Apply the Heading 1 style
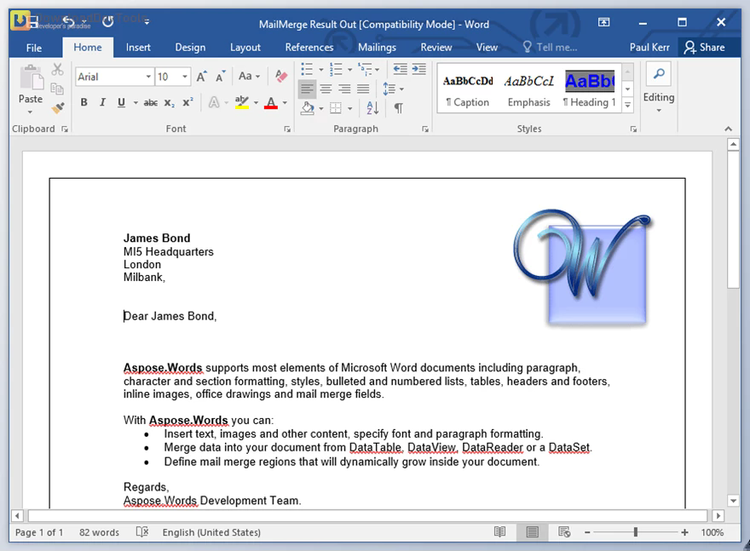Viewport: 750px width, 551px height. click(x=589, y=89)
